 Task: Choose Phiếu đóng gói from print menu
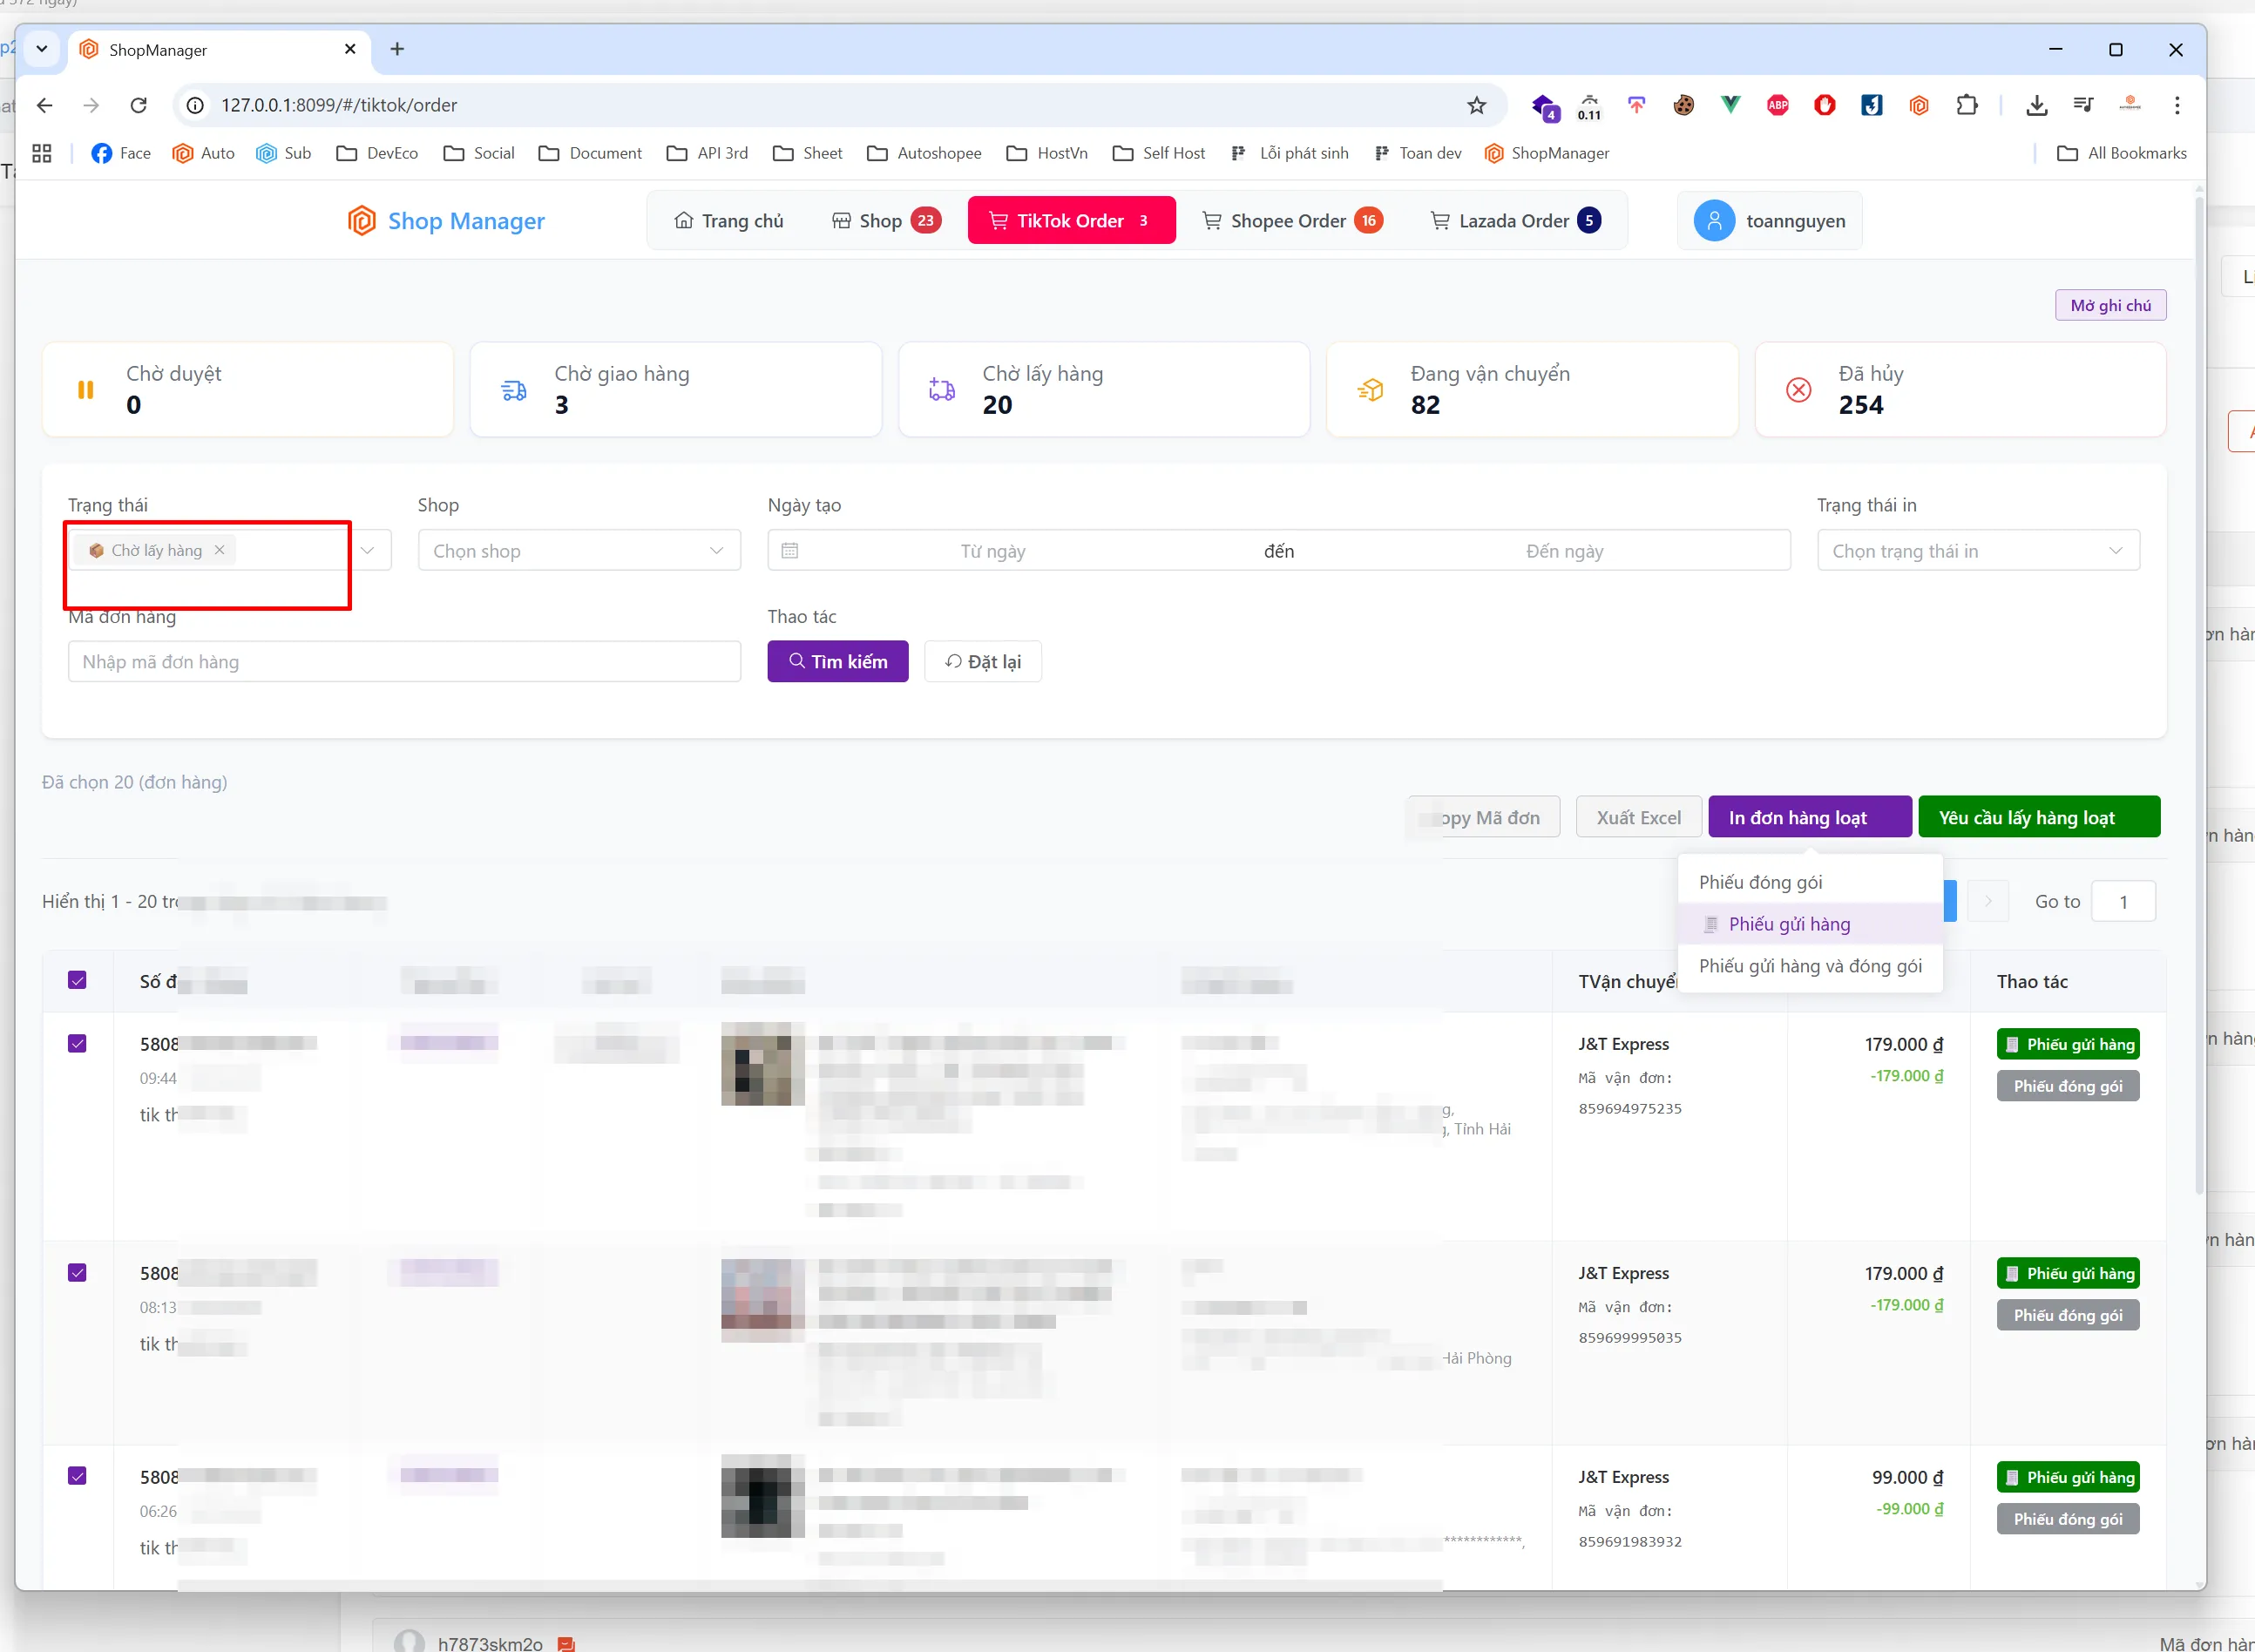[x=1810, y=882]
